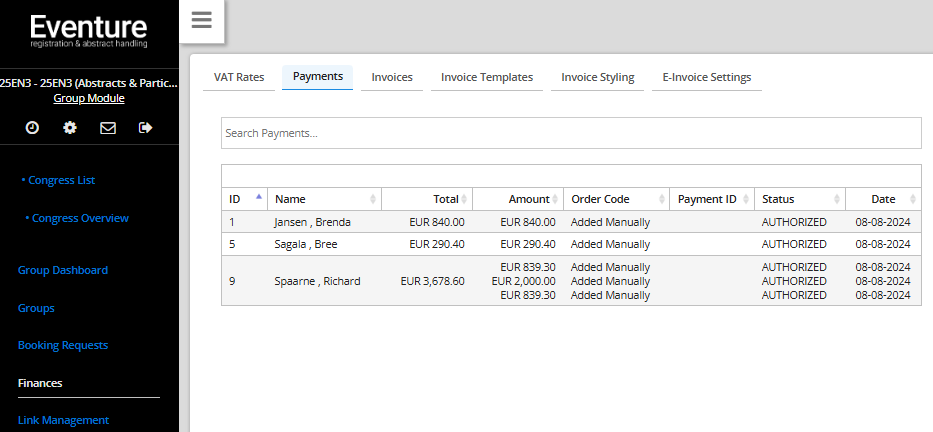933x432 pixels.
Task: Open the E-Invoice Settings tab
Action: click(x=706, y=77)
